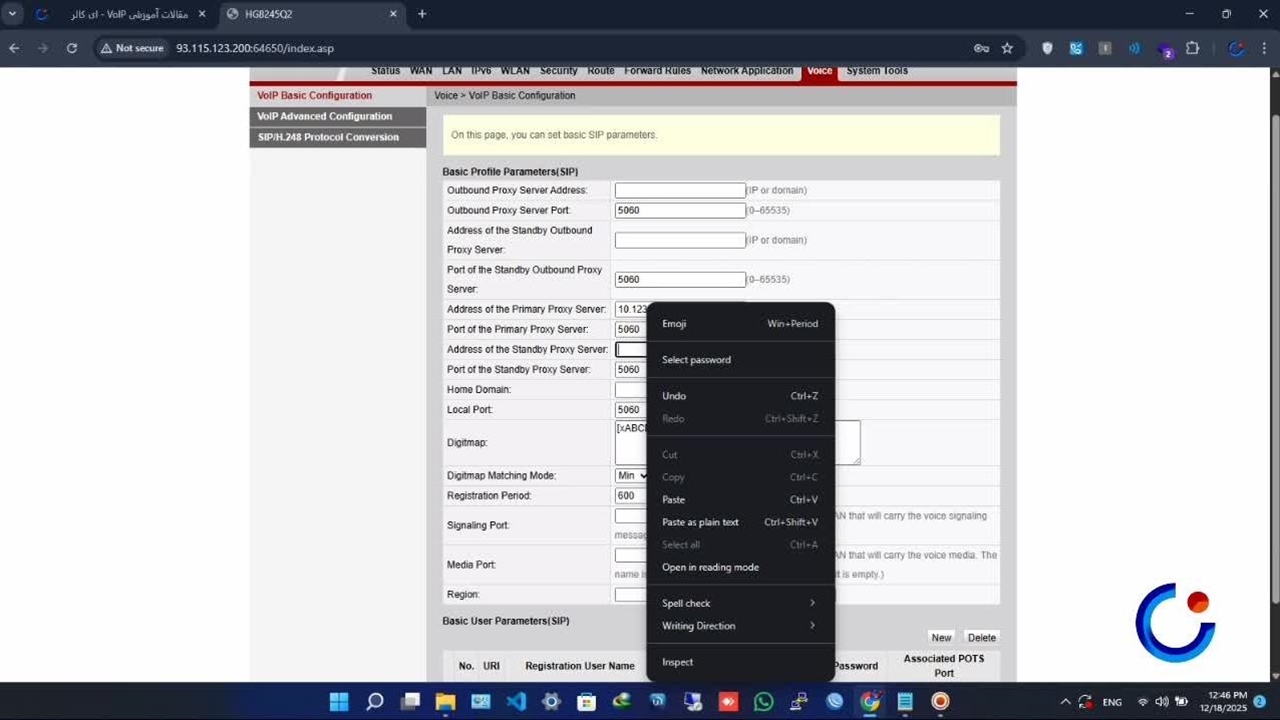Viewport: 1280px width, 720px height.
Task: Bookmark this page with the star icon
Action: click(1007, 48)
